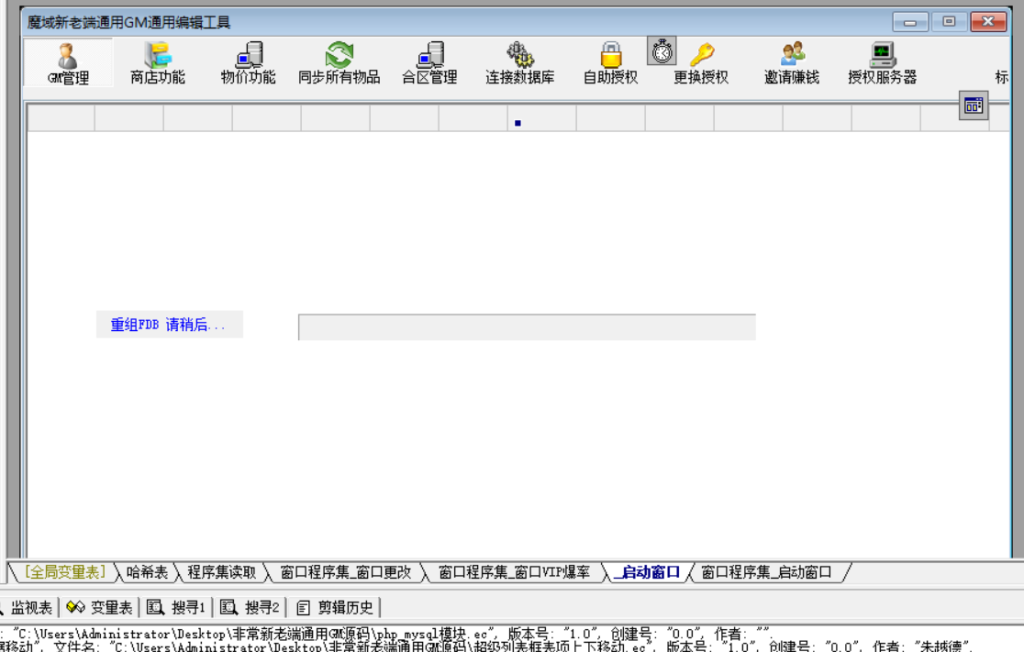Image resolution: width=1024 pixels, height=652 pixels.
Task: Switch to 哈希表 tab
Action: [147, 572]
